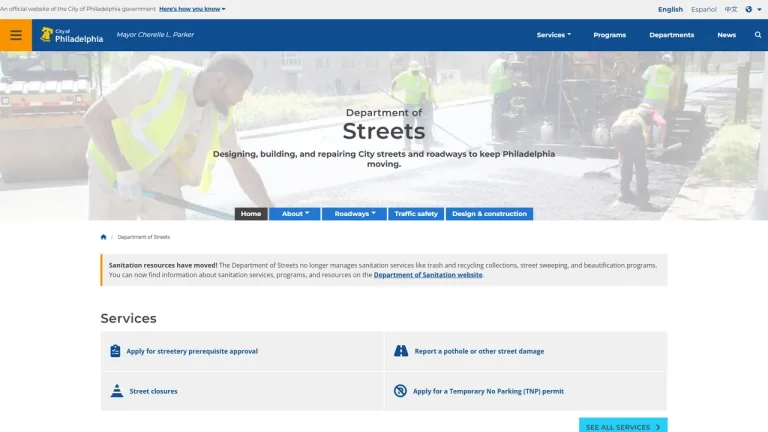
Task: Select the Traffic safety tab
Action: (x=416, y=214)
